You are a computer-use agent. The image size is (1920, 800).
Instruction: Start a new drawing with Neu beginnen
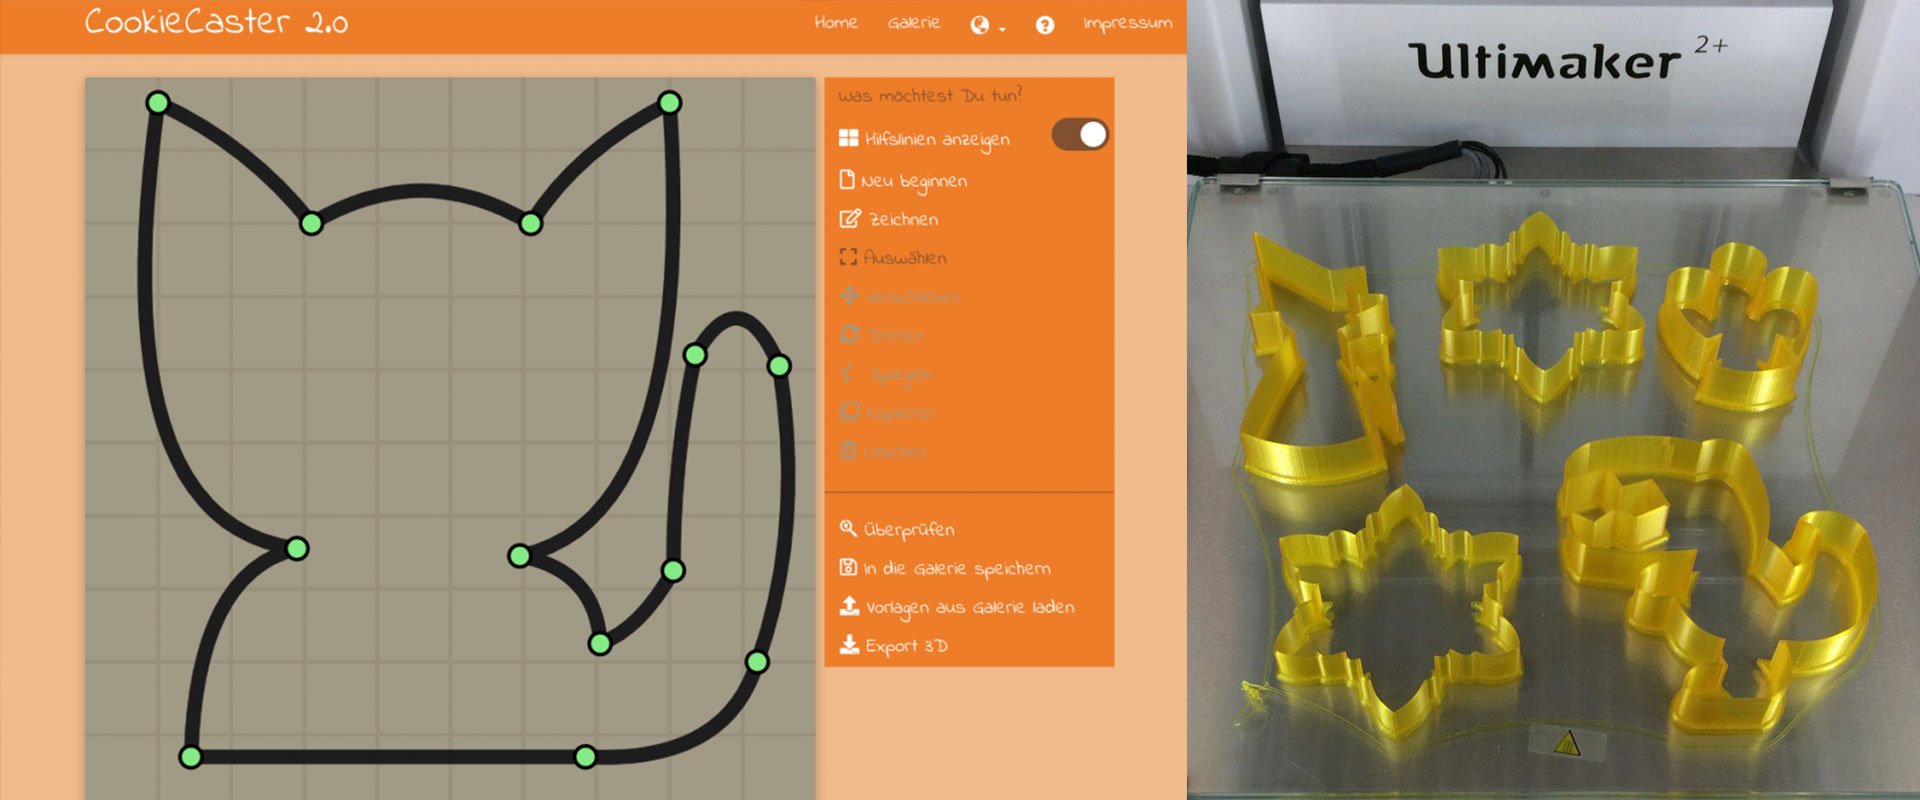(904, 181)
